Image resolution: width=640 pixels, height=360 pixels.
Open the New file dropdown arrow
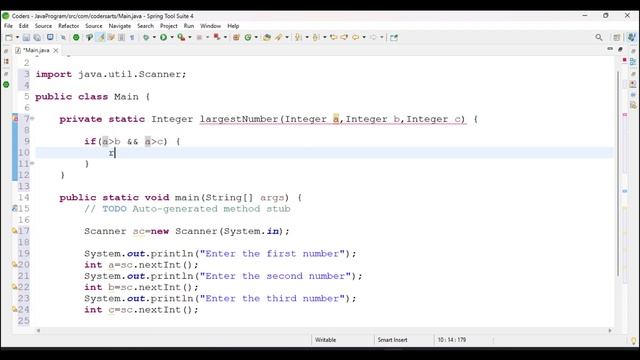[x=17, y=38]
